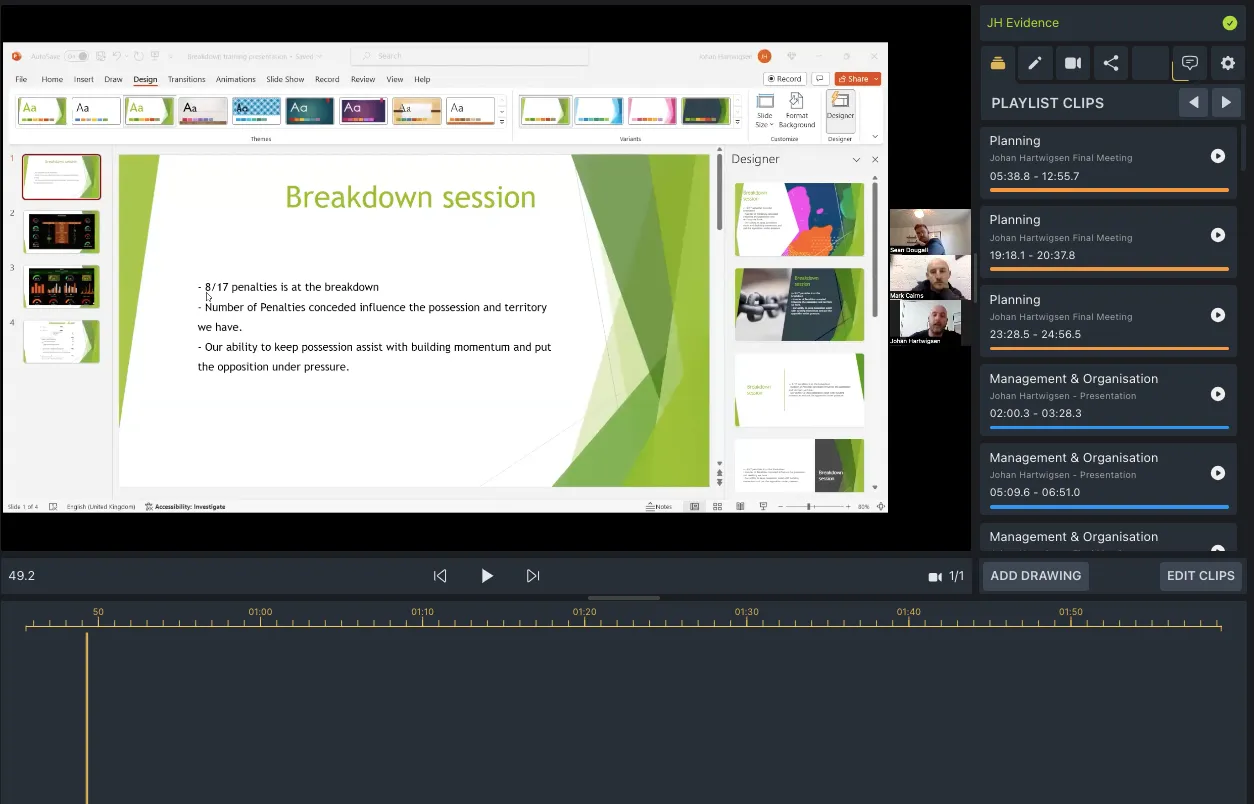
Task: Open the settings gear icon
Action: pos(1228,63)
